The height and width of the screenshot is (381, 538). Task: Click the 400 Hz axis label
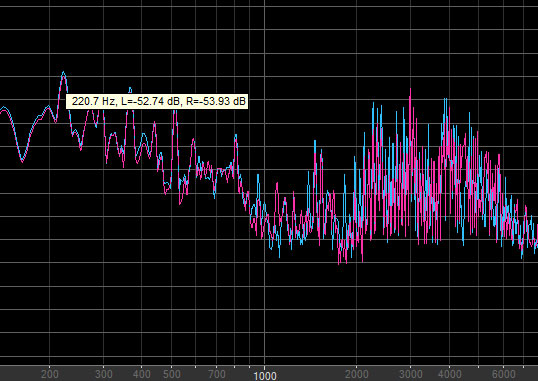(142, 374)
